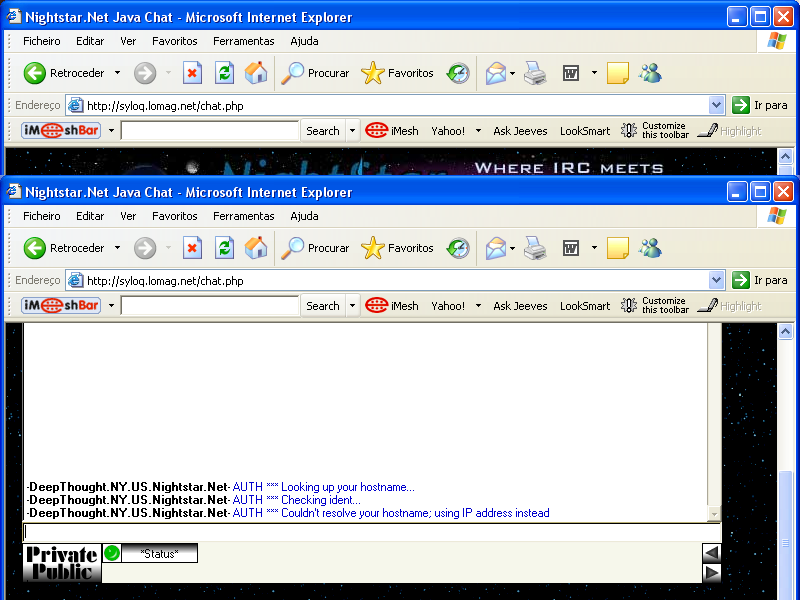Open iMesh link in front window toolbar
Viewport: 800px width, 600px height.
click(x=392, y=306)
